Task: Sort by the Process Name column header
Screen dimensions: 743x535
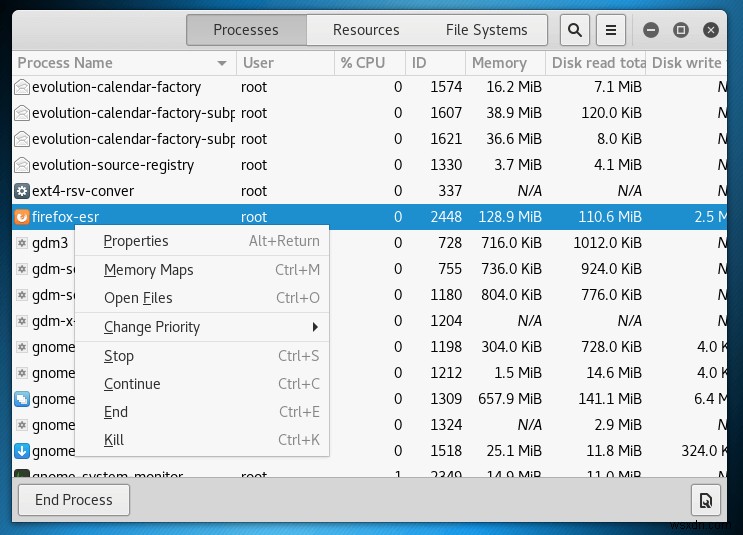Action: coord(124,63)
